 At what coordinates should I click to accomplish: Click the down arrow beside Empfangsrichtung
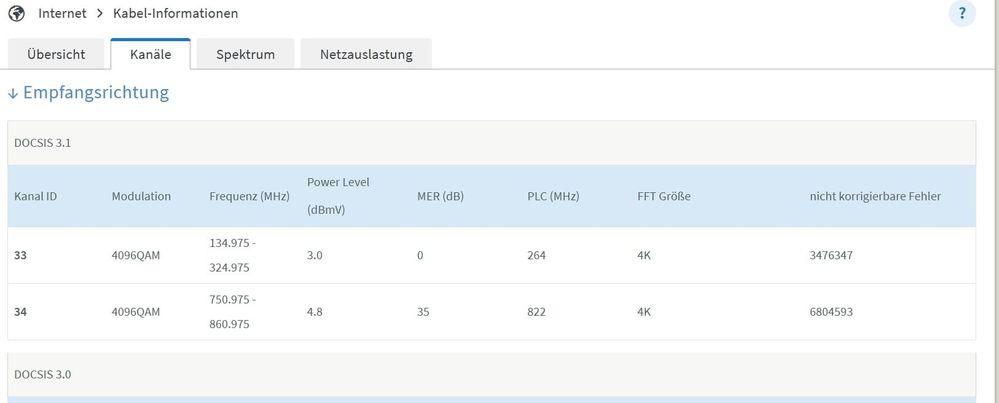coord(13,93)
